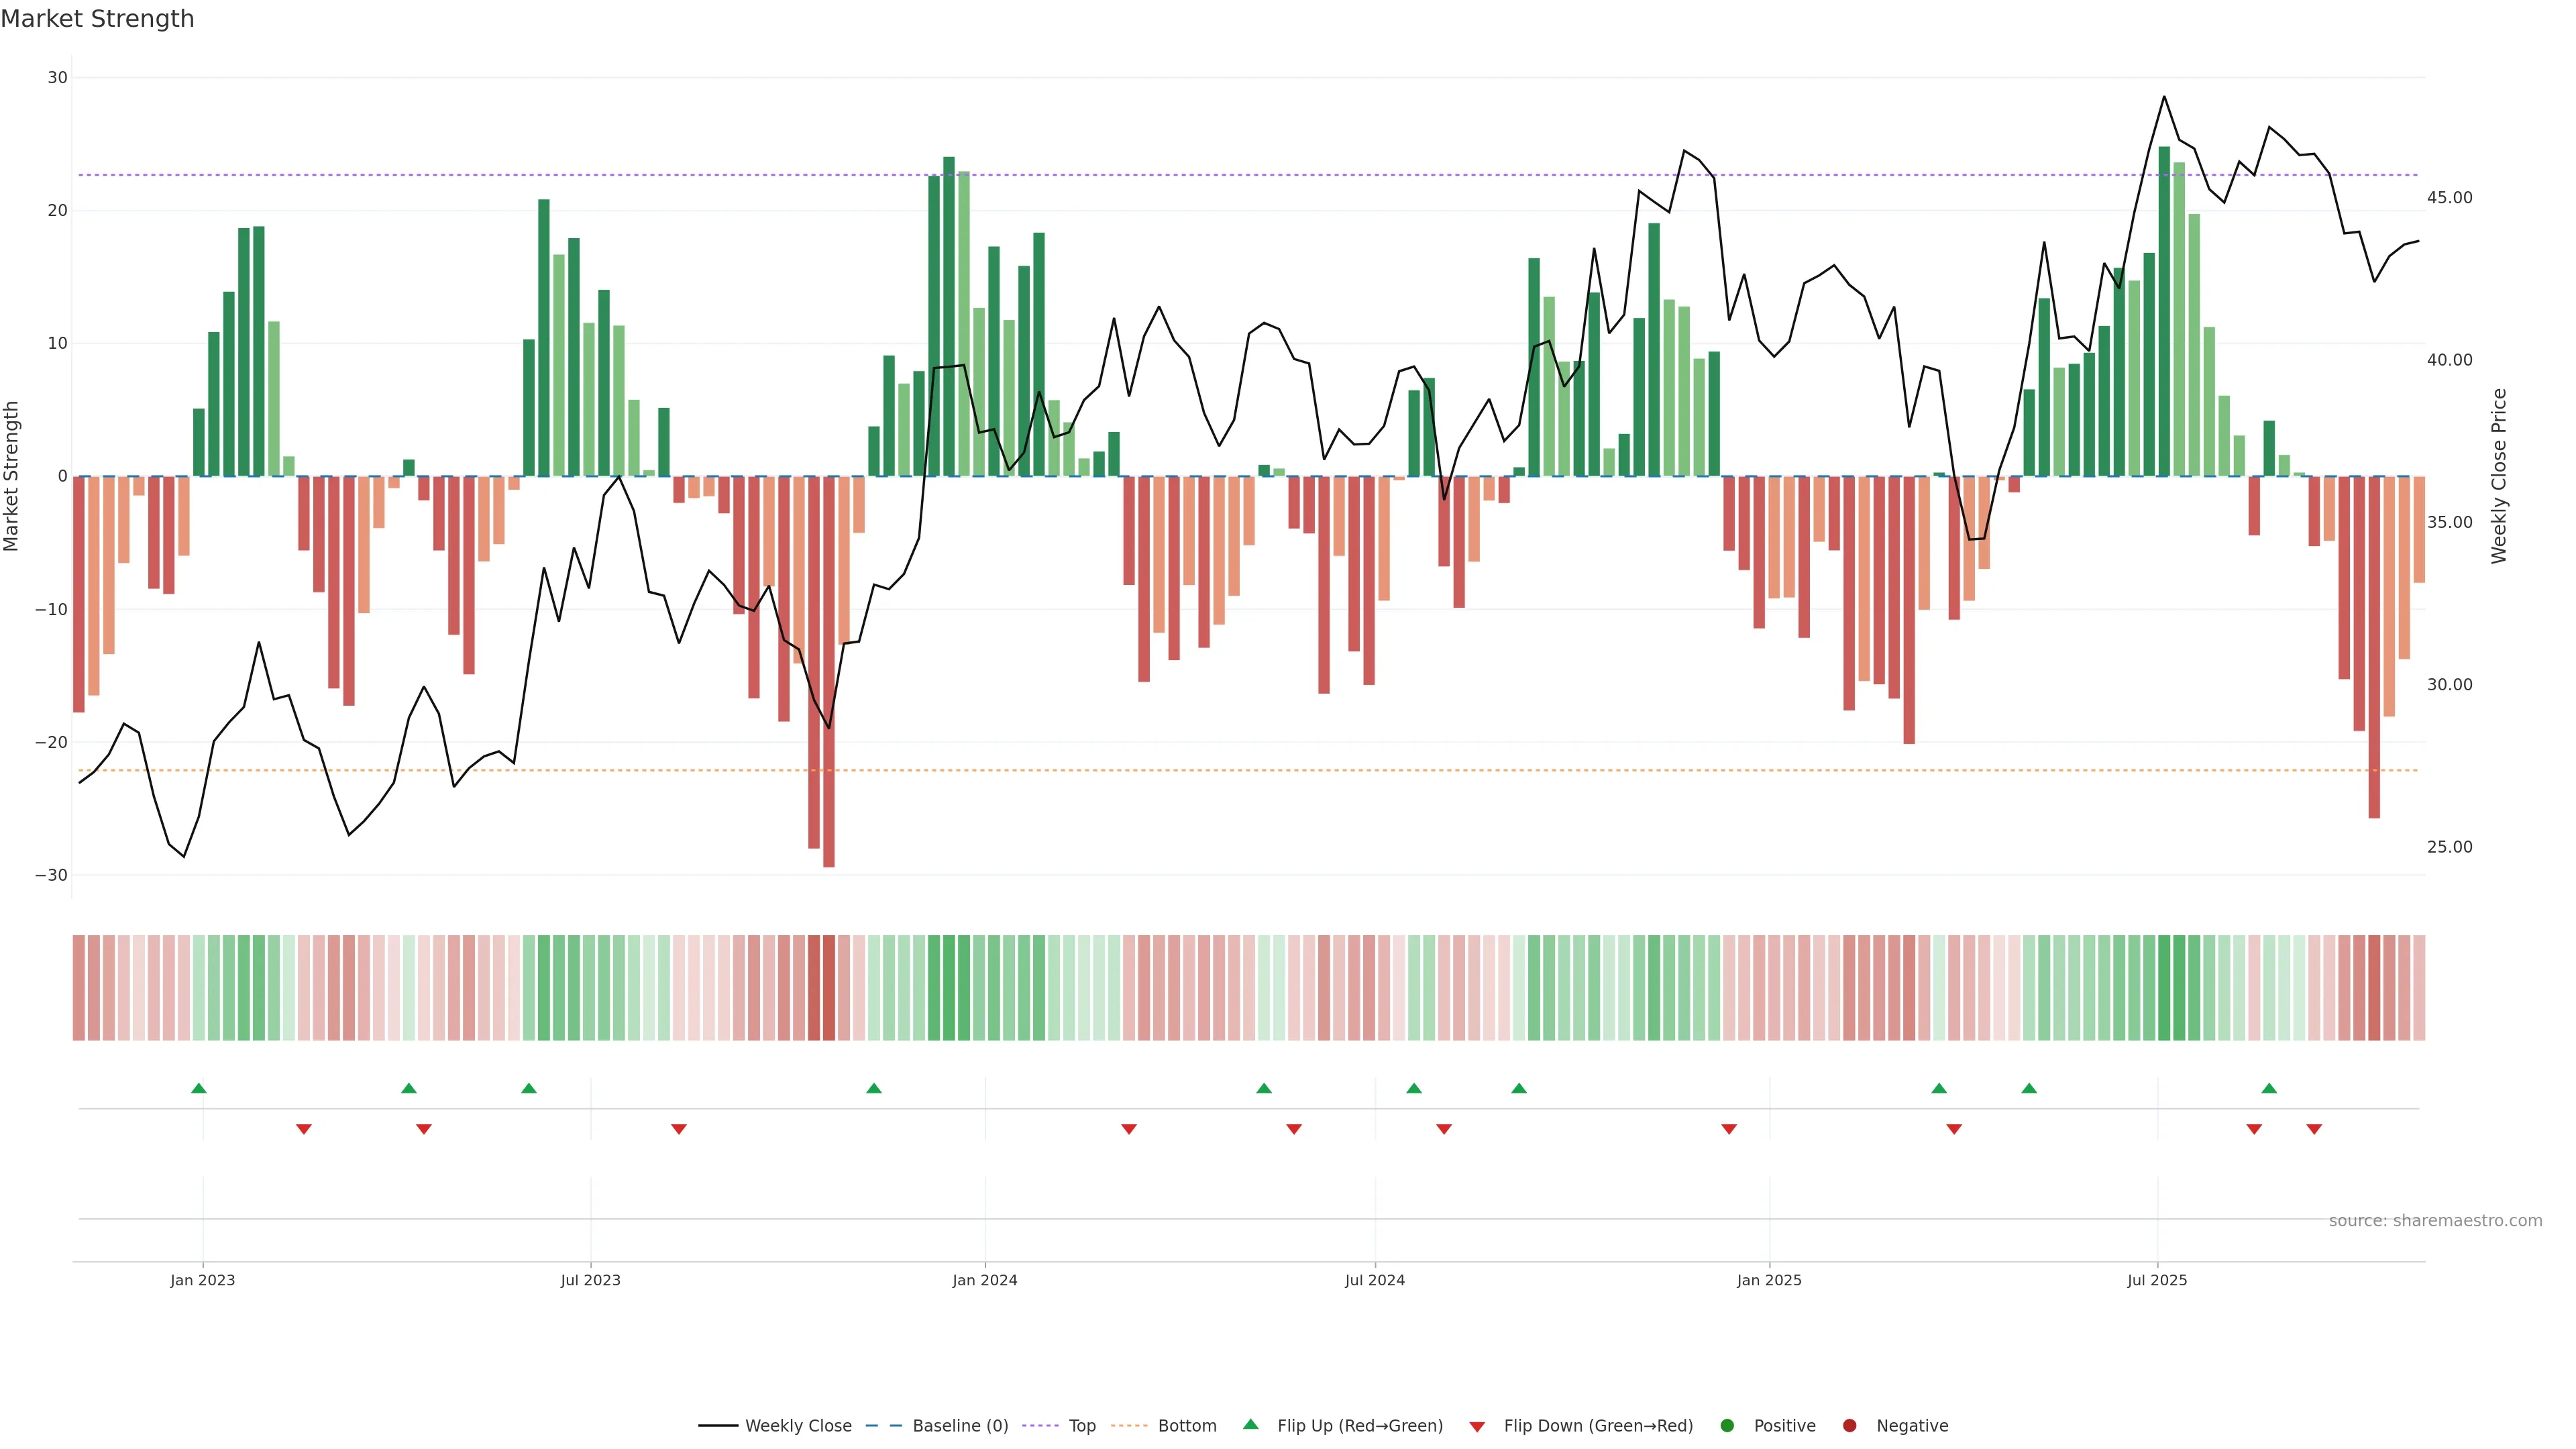Viewport: 2576px width, 1449px height.
Task: Click the Negative red circle legend icon
Action: click(x=1849, y=1426)
